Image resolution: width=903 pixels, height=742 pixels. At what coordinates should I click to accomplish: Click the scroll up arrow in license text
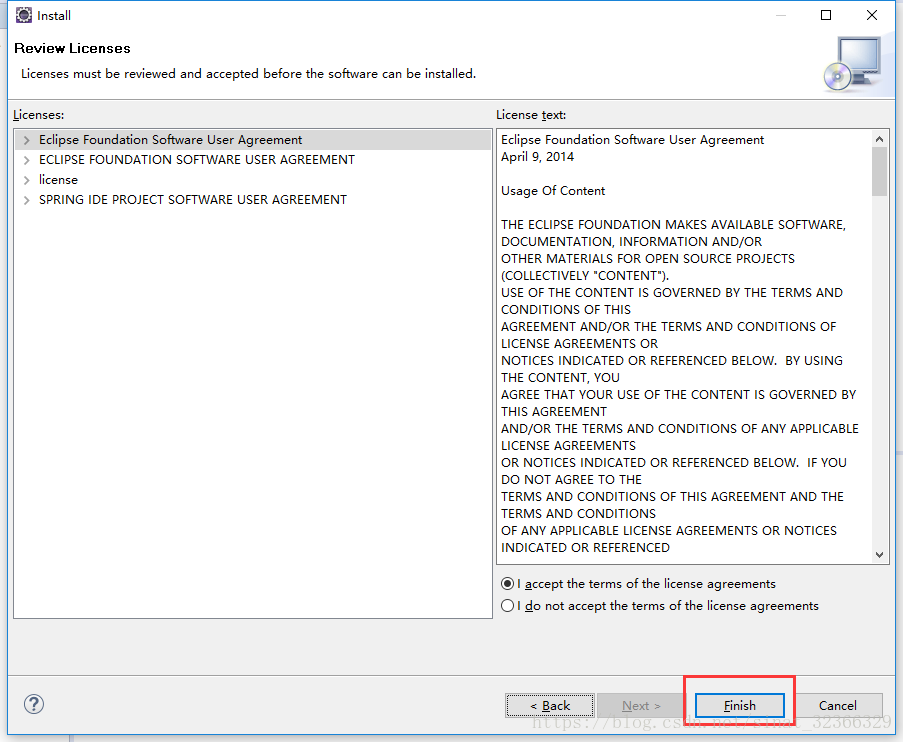879,139
